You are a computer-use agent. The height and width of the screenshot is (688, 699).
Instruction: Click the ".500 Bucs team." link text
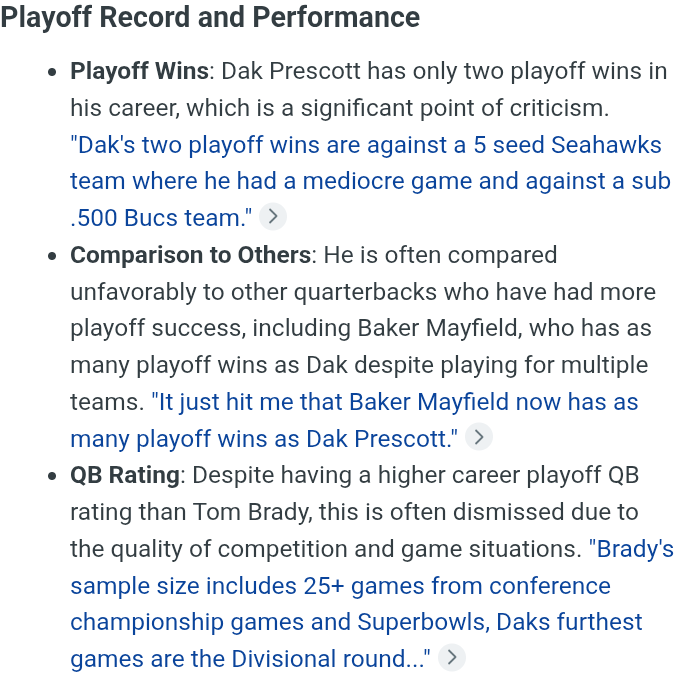[161, 218]
